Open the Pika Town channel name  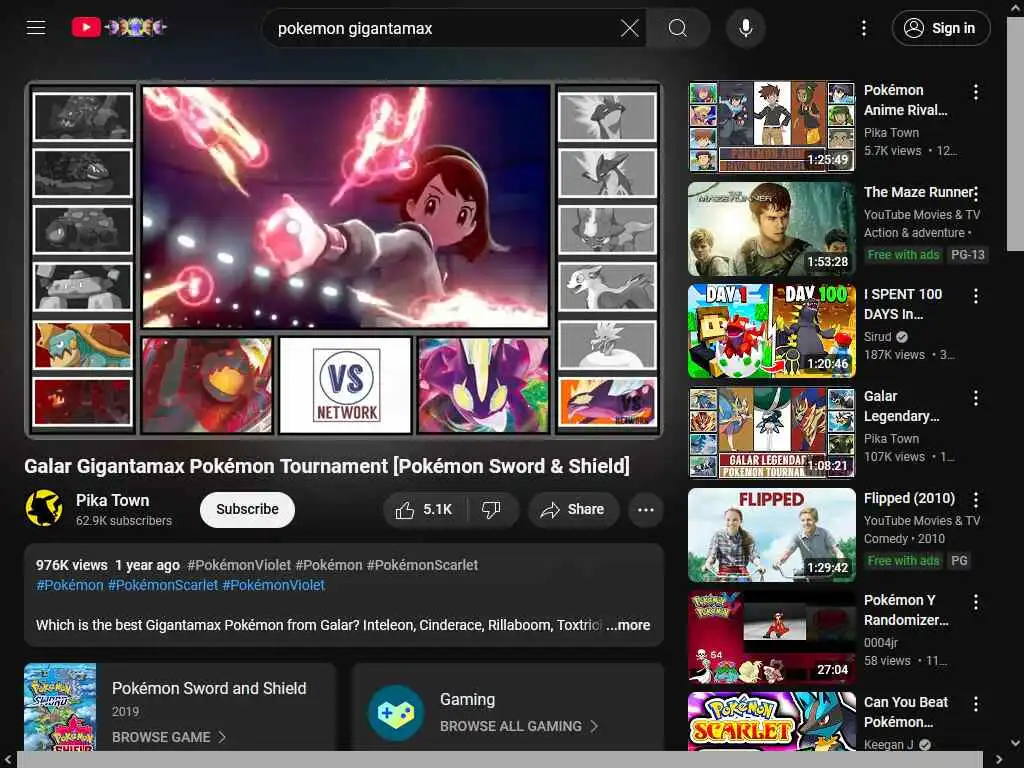pyautogui.click(x=112, y=500)
